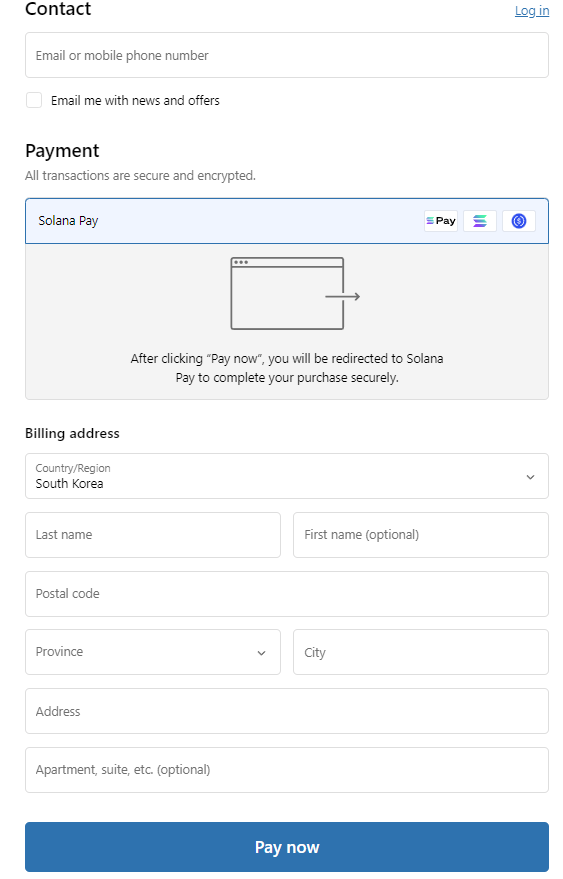Focus the Postal code field
This screenshot has width=563, height=879.
click(287, 594)
